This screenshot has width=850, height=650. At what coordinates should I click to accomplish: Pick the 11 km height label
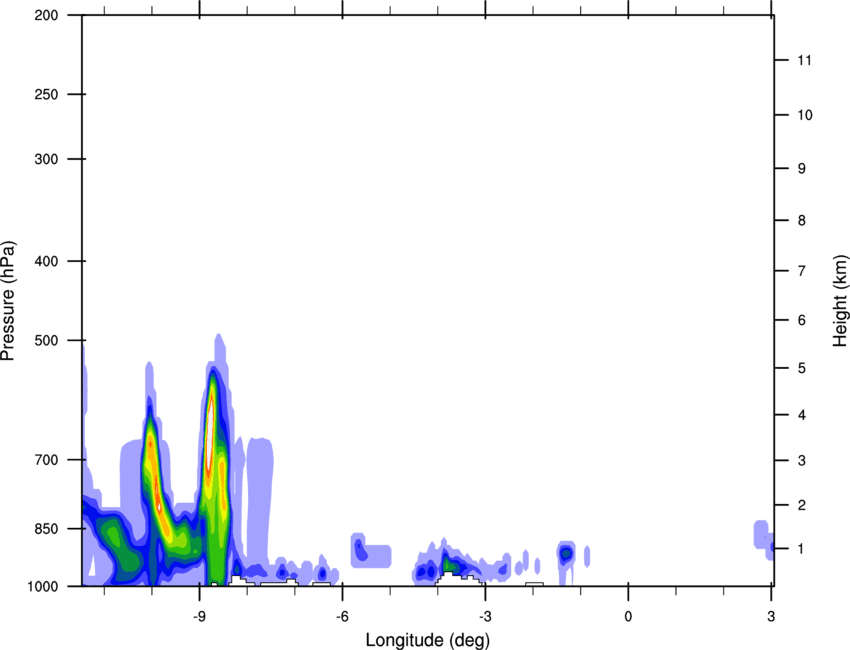pos(804,60)
